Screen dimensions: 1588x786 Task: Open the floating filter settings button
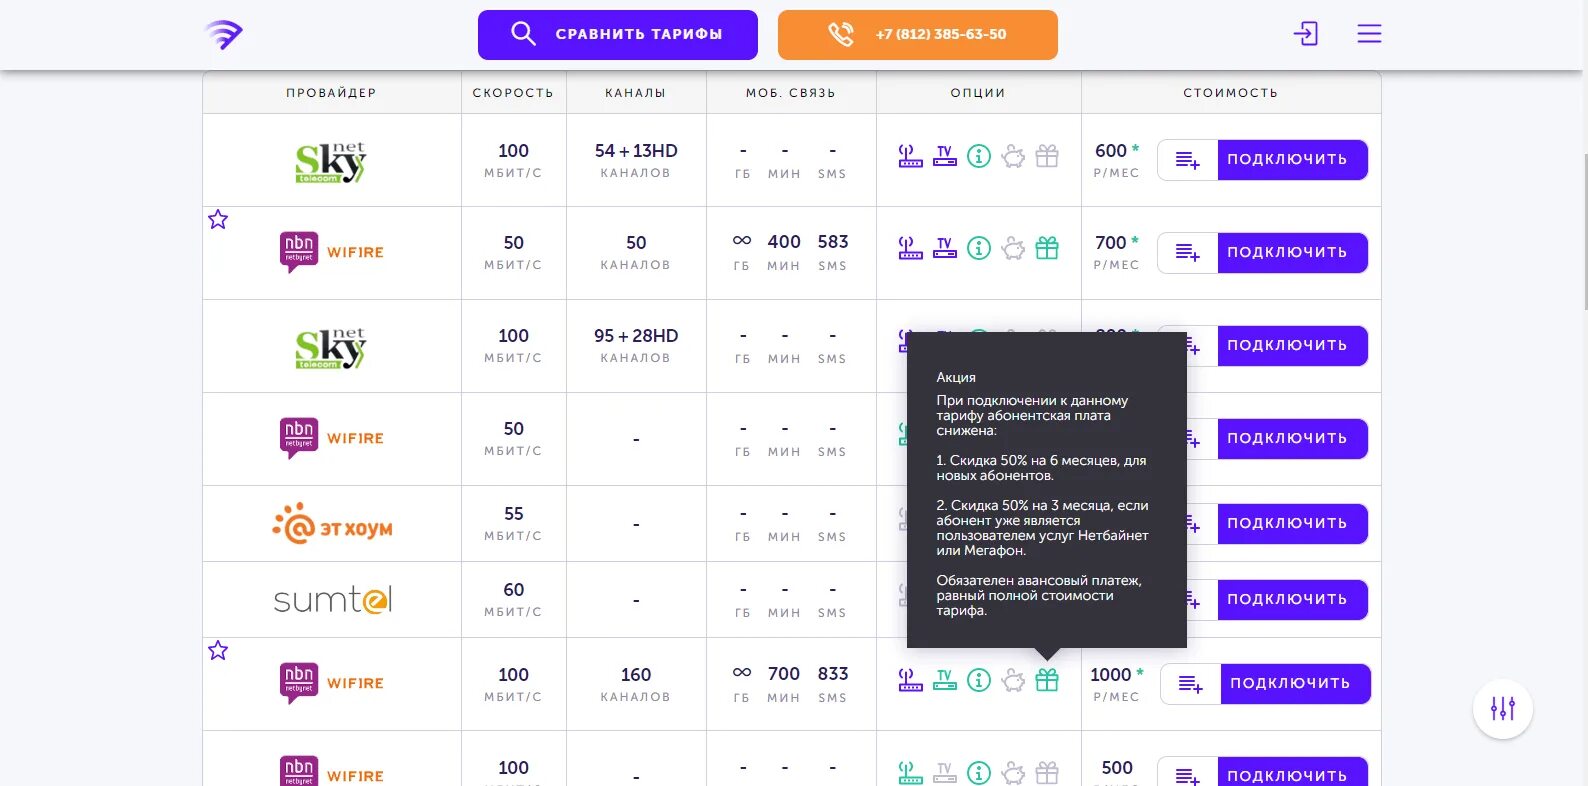click(1502, 709)
